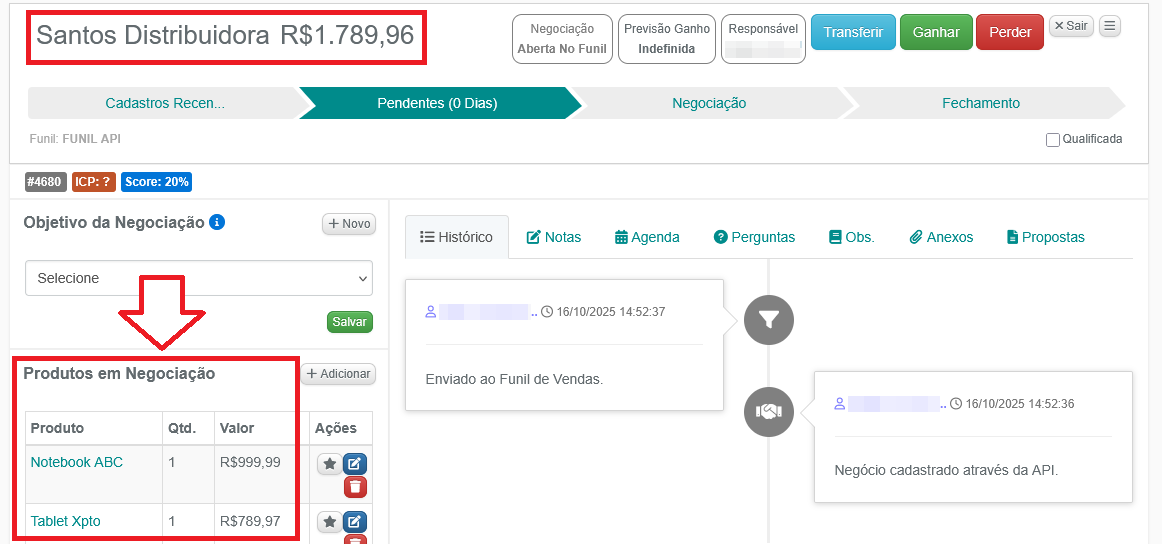The image size is (1162, 544).
Task: Click the funnel icon on the timeline
Action: (768, 320)
